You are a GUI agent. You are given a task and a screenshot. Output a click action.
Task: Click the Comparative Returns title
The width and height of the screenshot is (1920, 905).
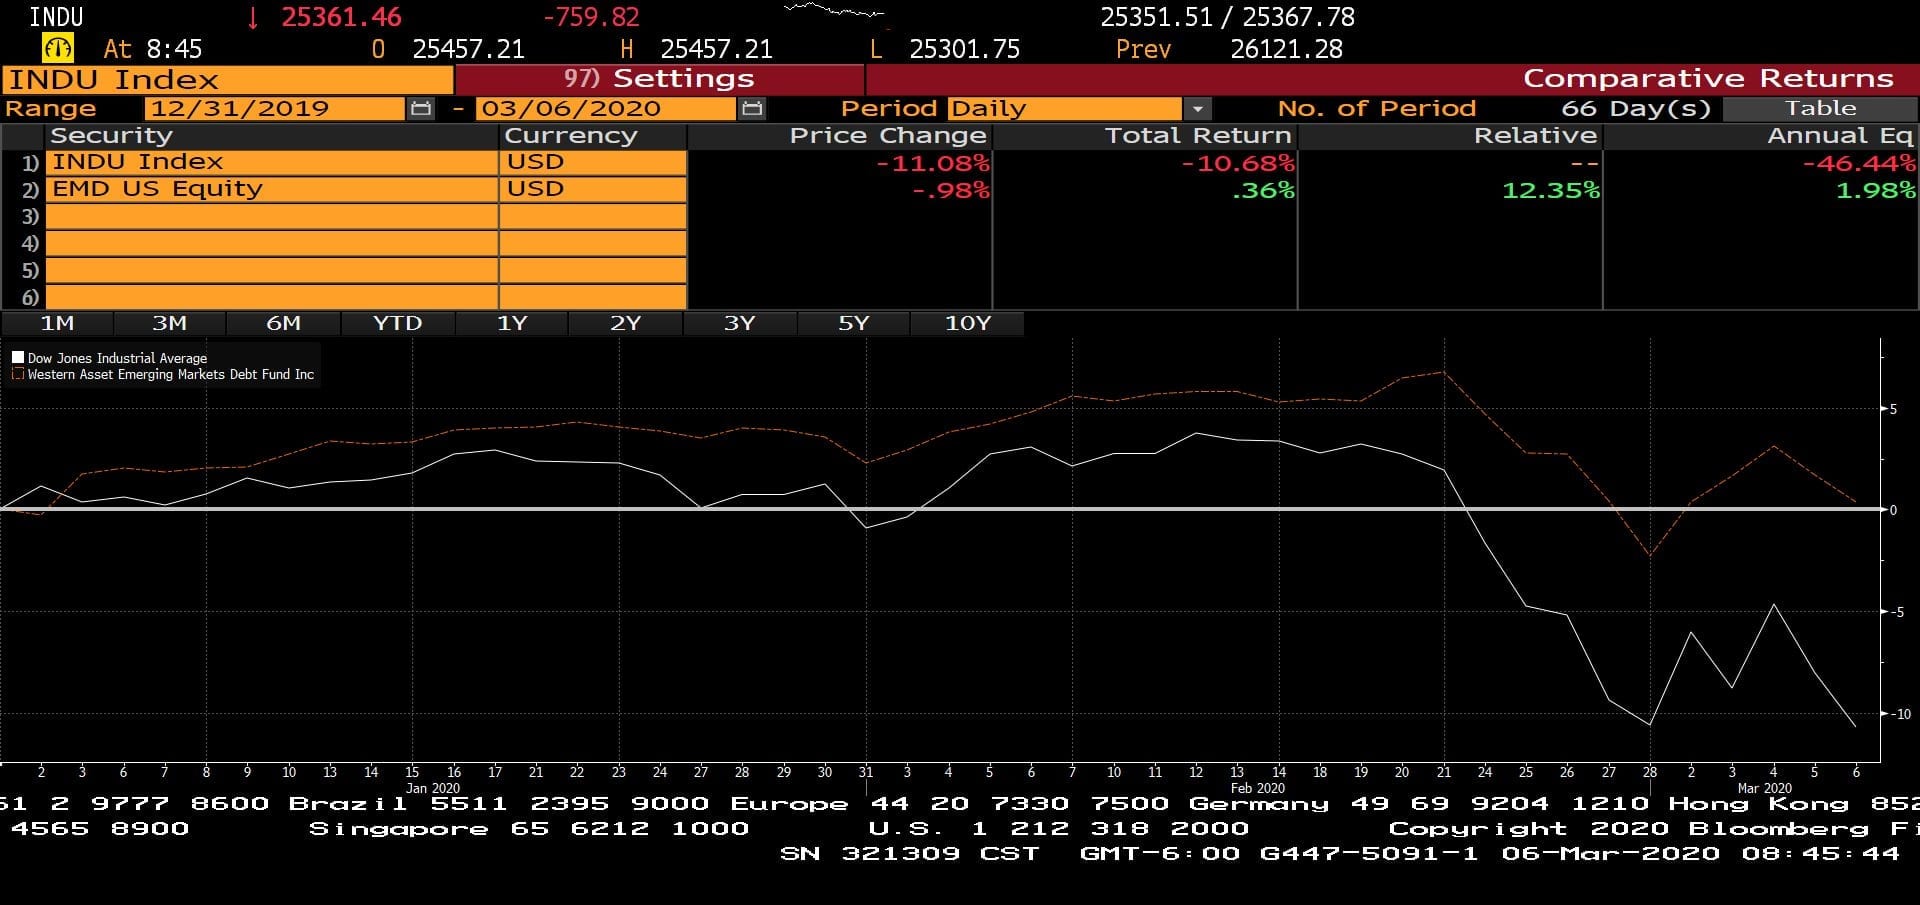1708,79
